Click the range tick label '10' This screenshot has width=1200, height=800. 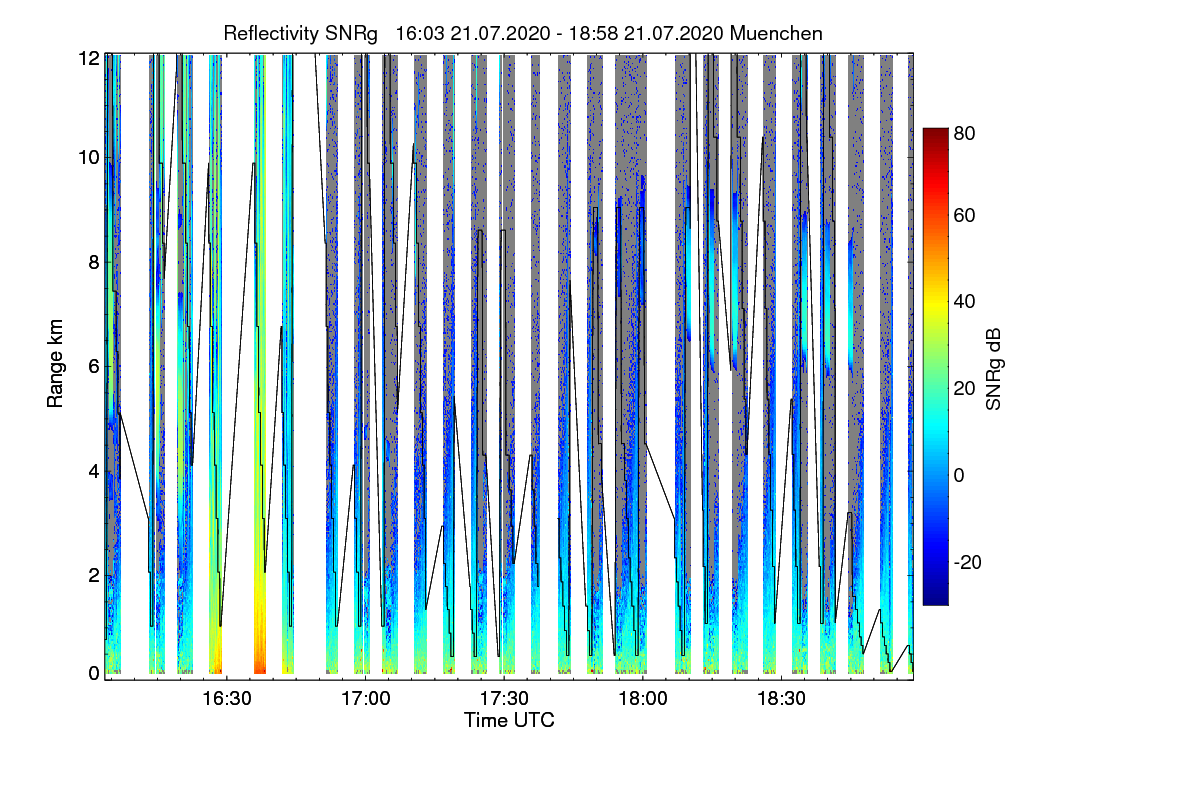89,157
